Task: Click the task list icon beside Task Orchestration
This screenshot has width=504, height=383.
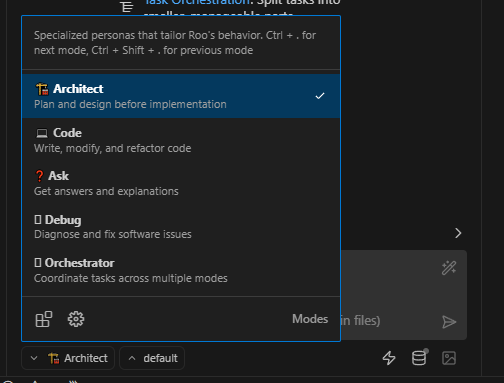Action: 127,6
